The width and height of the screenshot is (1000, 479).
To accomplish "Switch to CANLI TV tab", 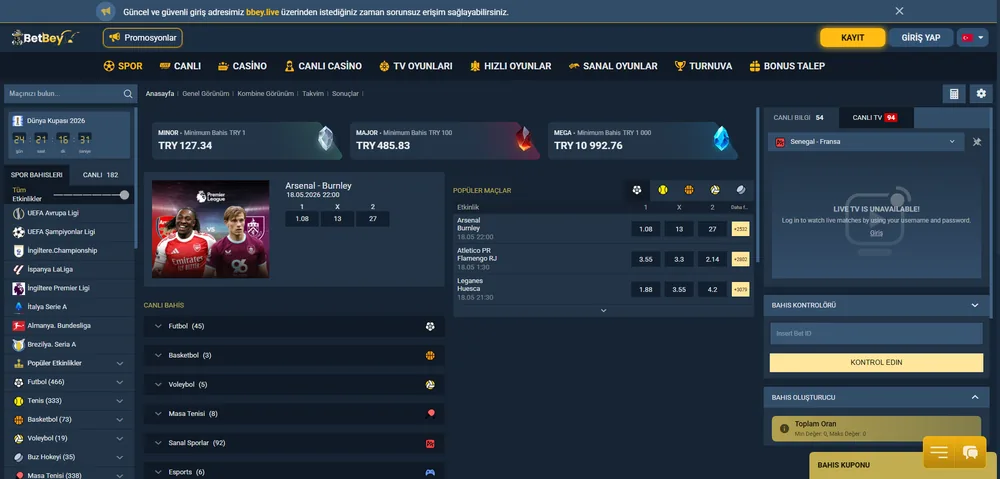I will pos(874,118).
